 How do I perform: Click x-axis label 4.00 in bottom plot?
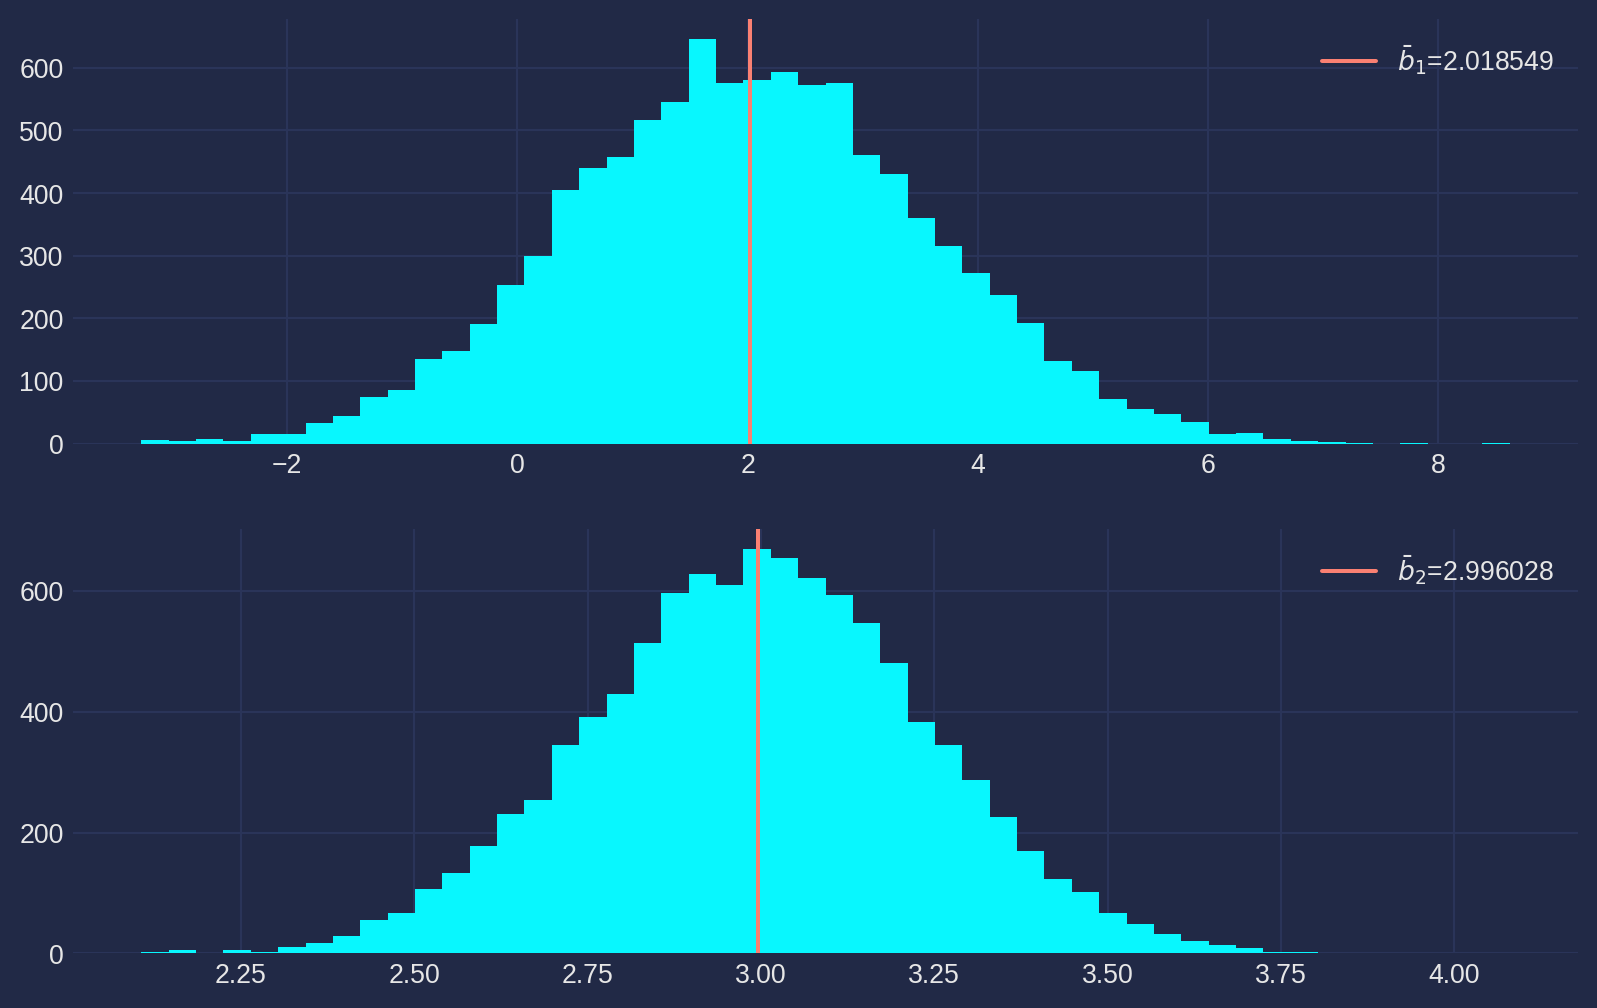[1454, 975]
